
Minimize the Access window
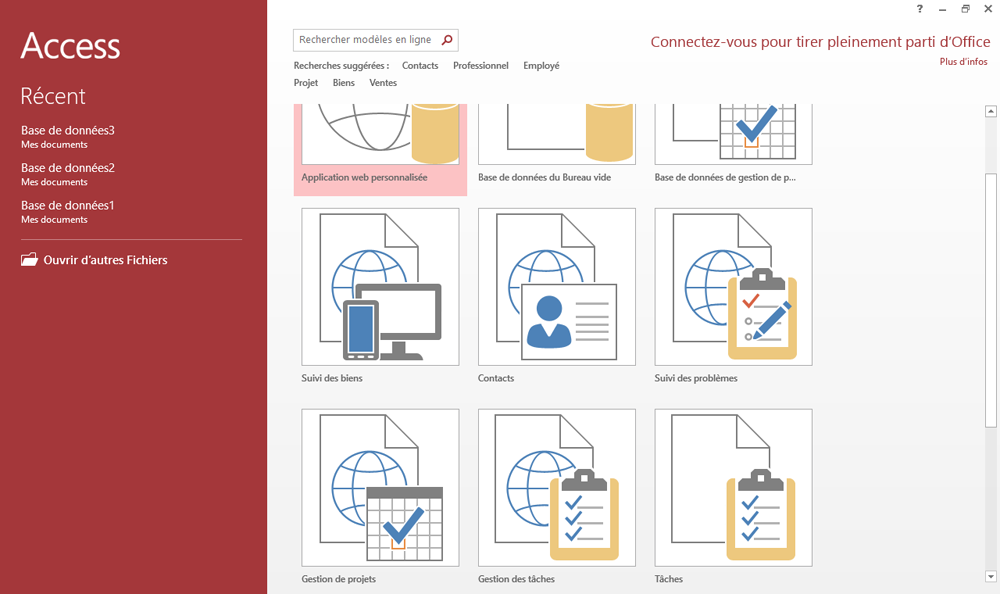tap(942, 9)
